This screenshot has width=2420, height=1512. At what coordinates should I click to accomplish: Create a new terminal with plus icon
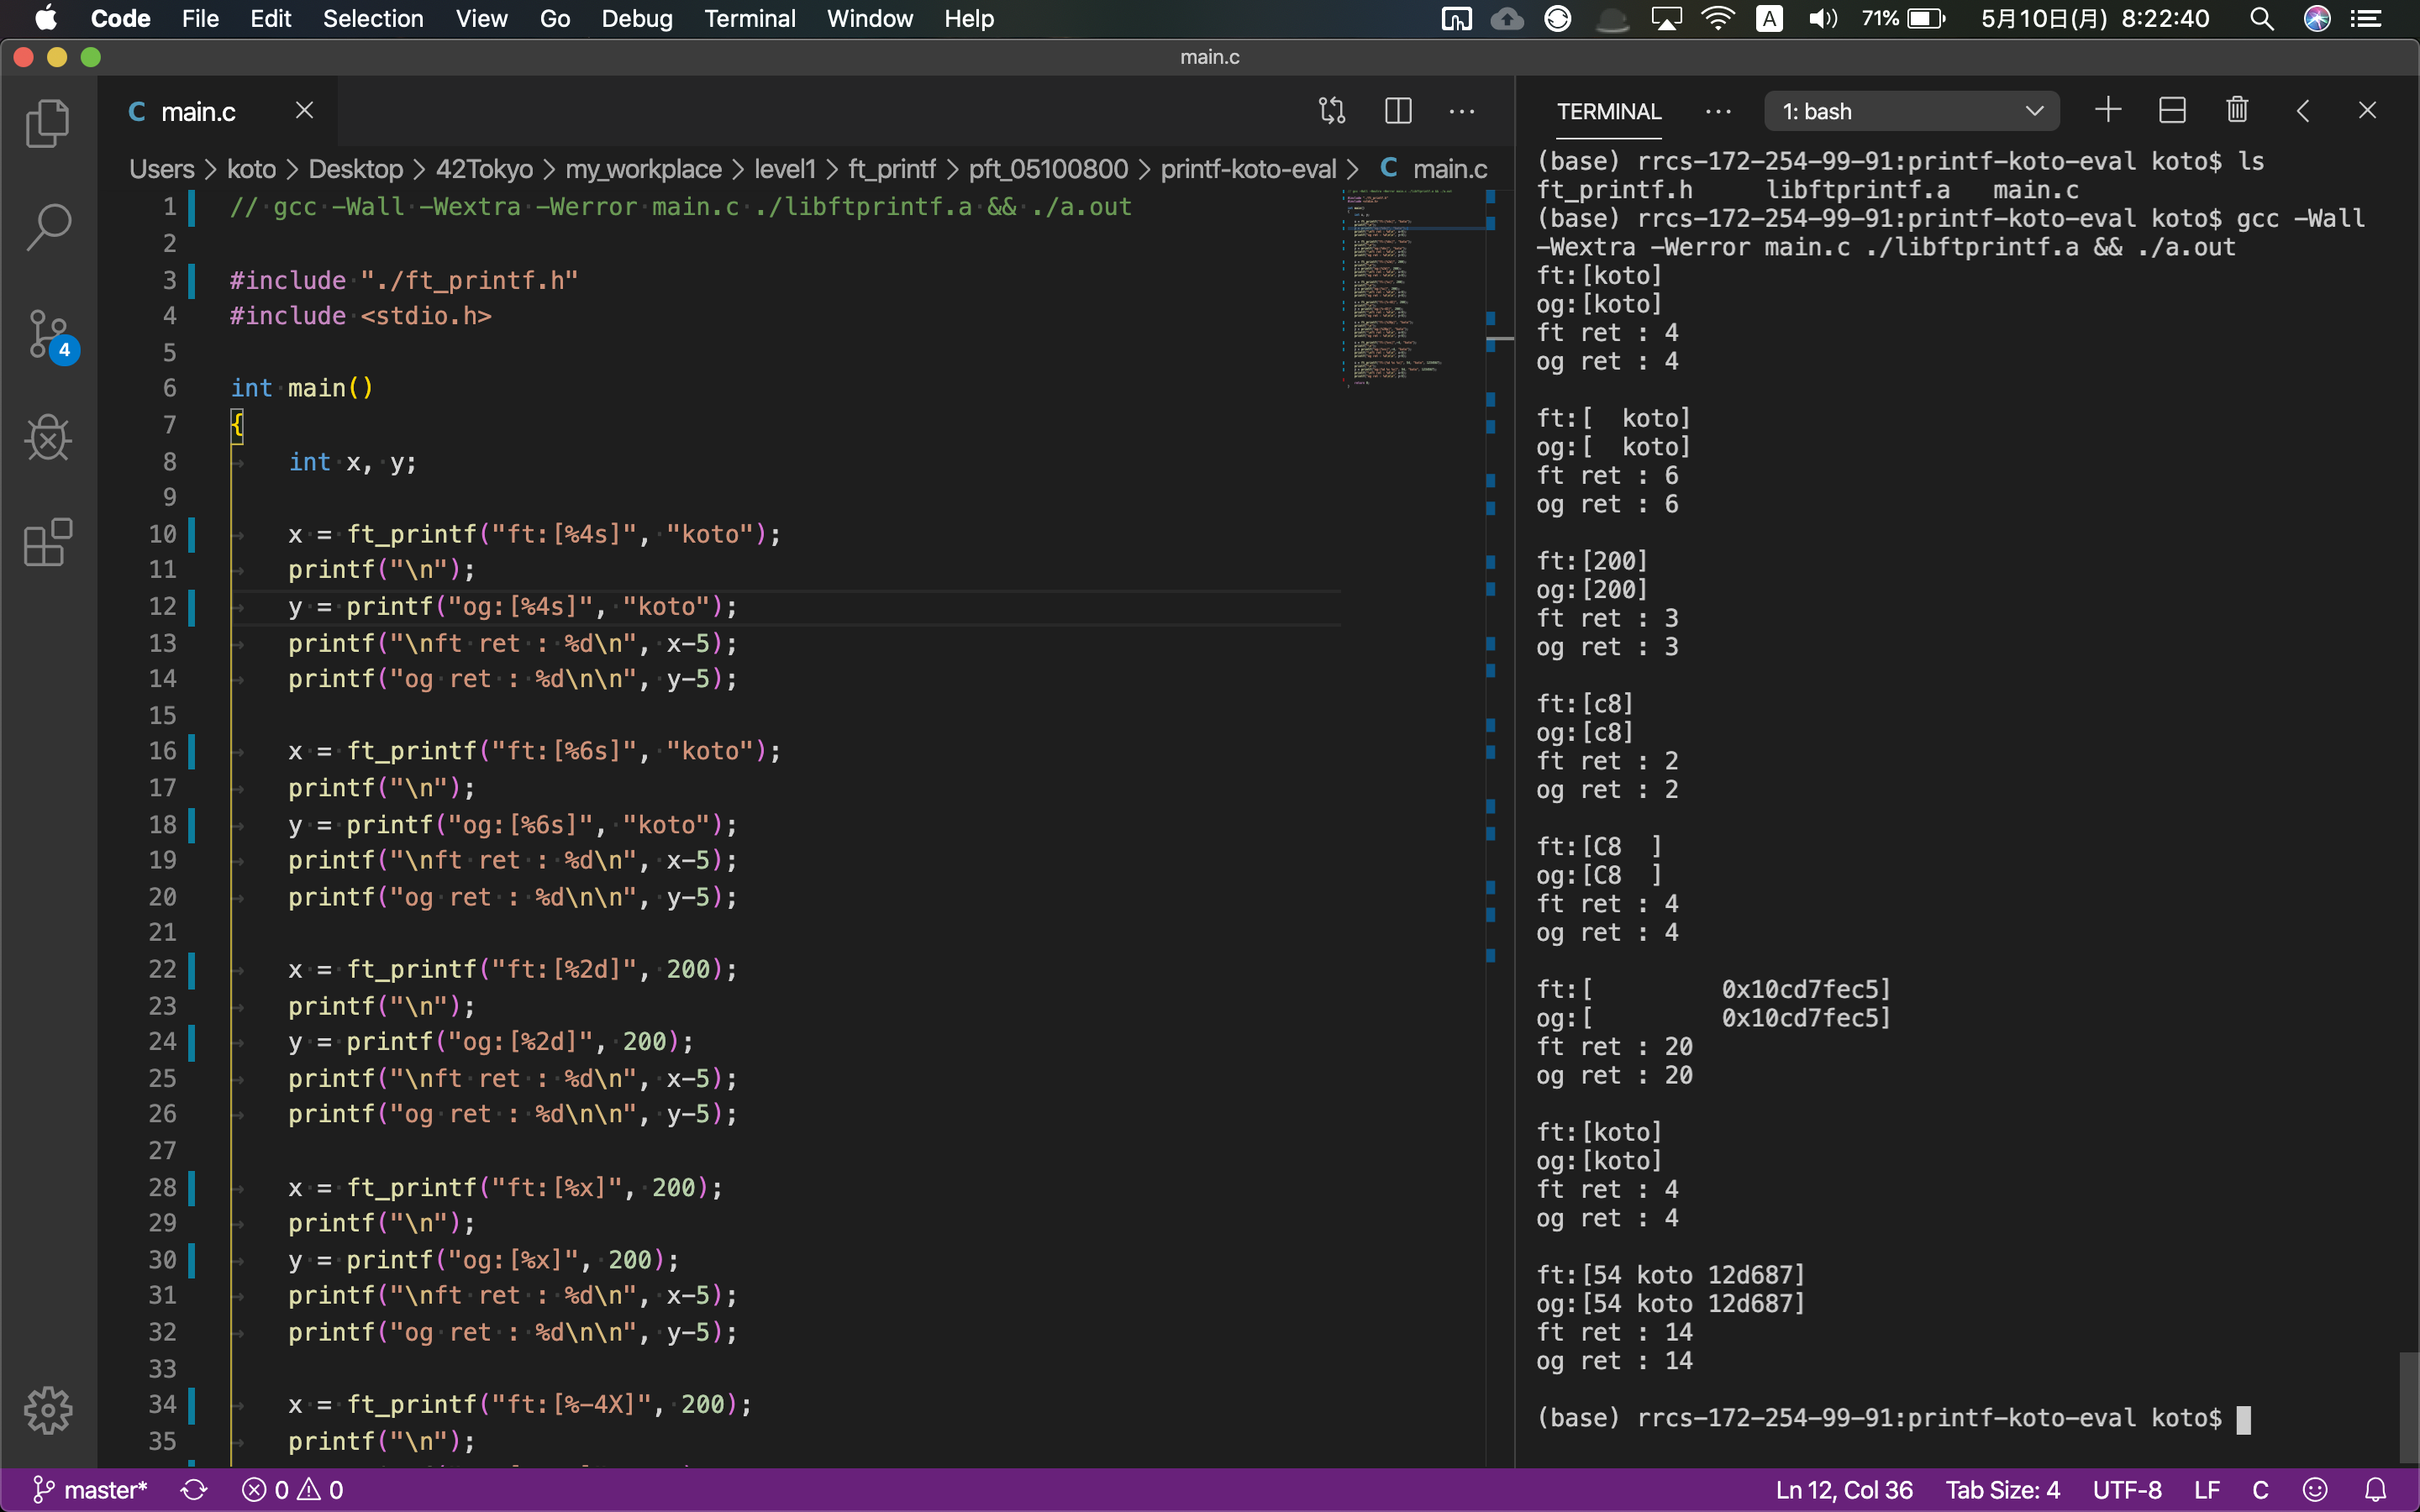[x=2108, y=110]
